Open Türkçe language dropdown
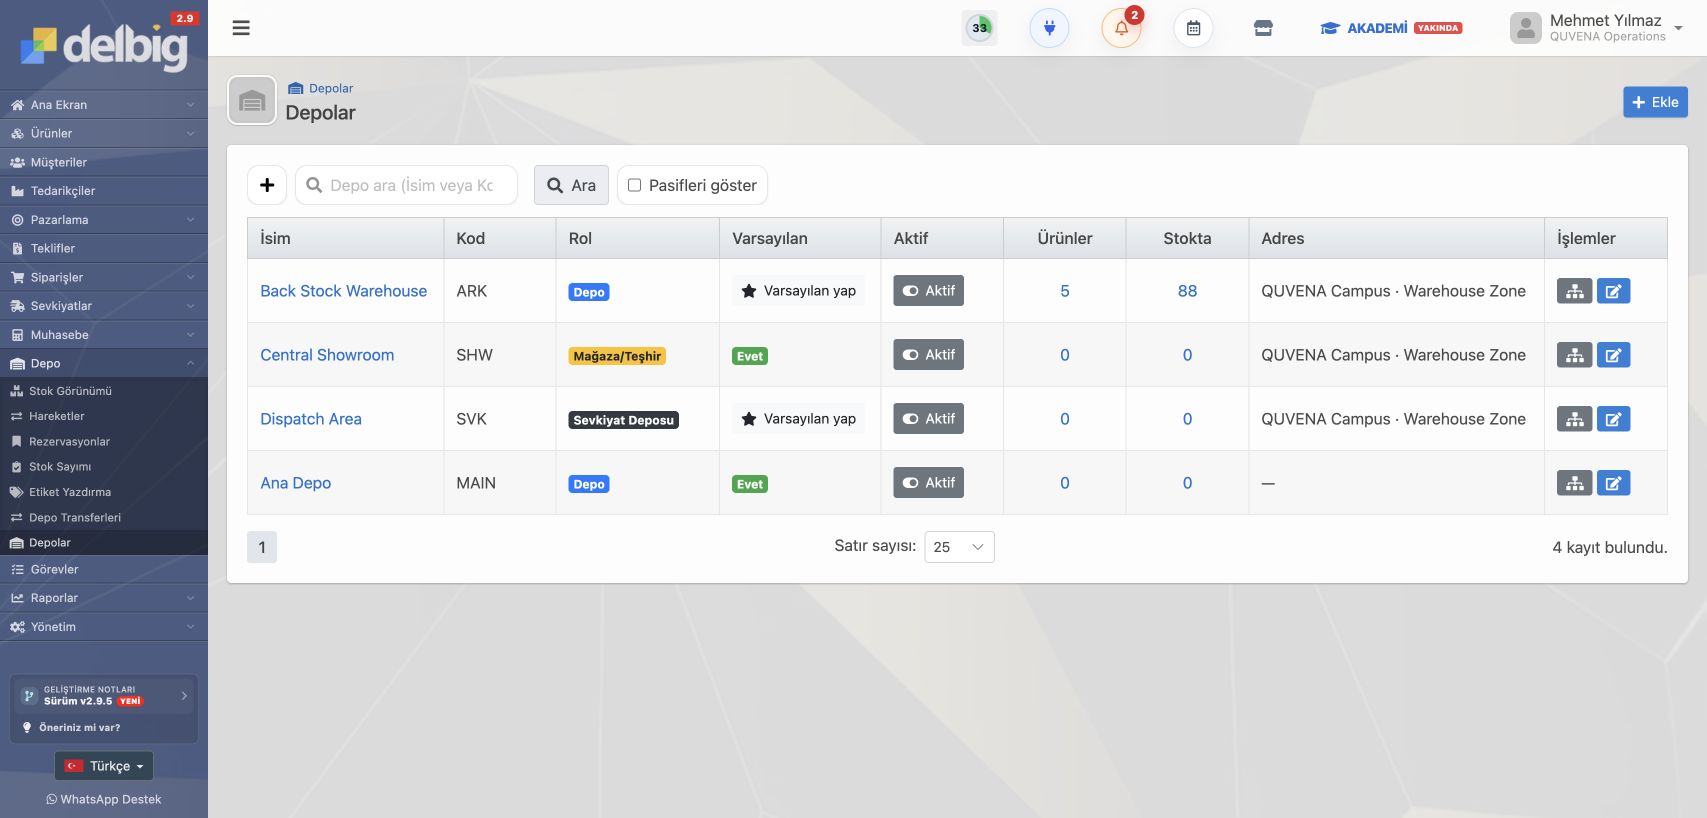Viewport: 1707px width, 818px height. tap(104, 766)
